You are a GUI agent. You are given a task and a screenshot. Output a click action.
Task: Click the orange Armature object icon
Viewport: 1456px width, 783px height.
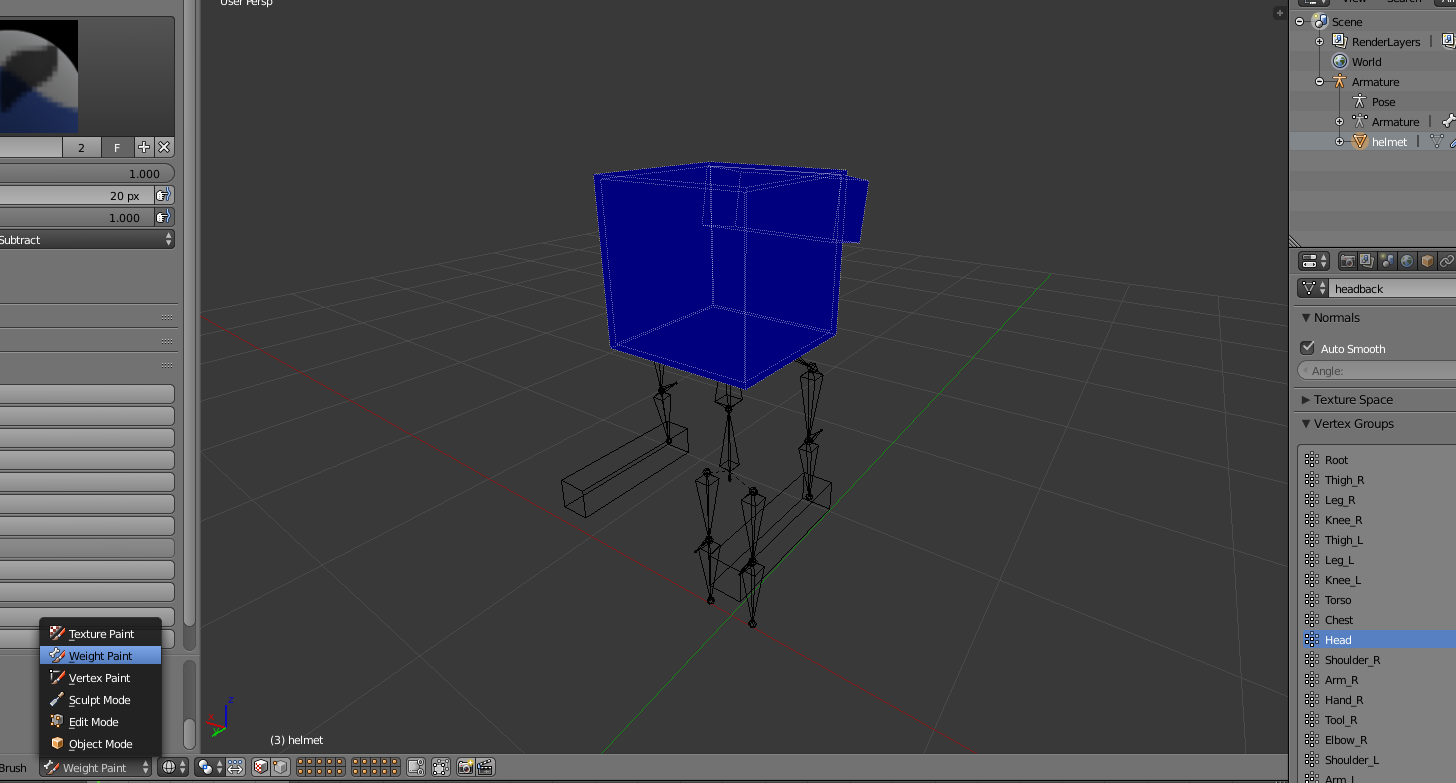[1339, 81]
